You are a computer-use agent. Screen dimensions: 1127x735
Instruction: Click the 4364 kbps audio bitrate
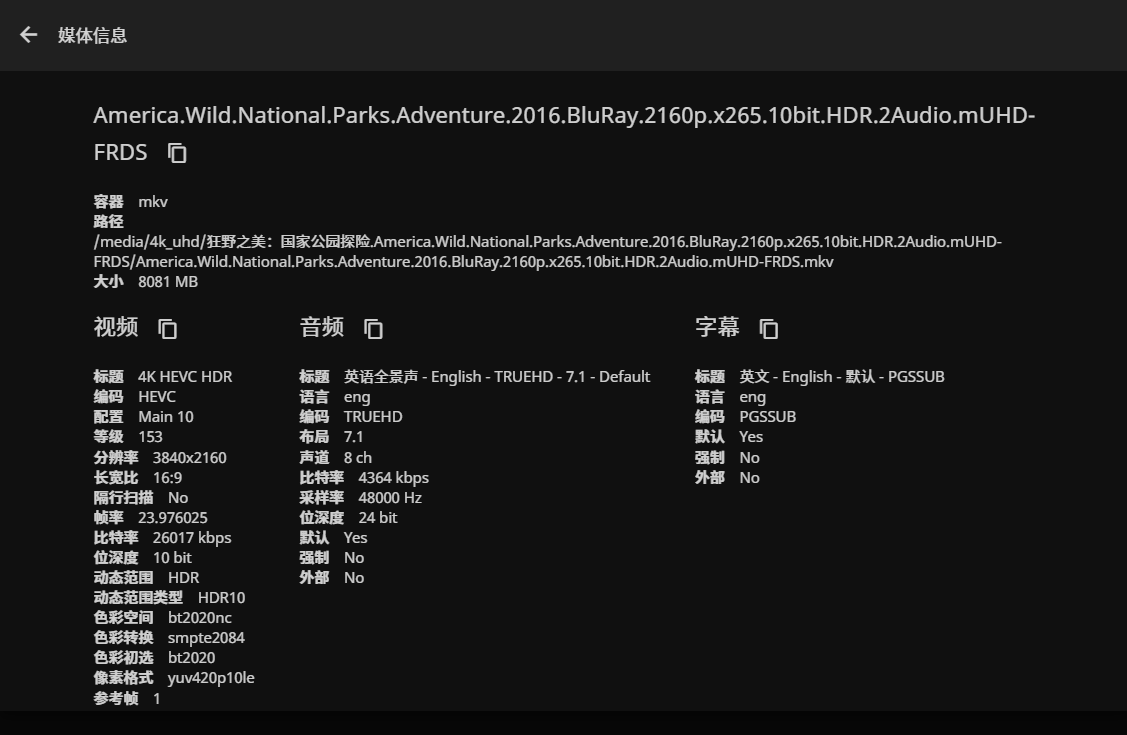point(393,477)
